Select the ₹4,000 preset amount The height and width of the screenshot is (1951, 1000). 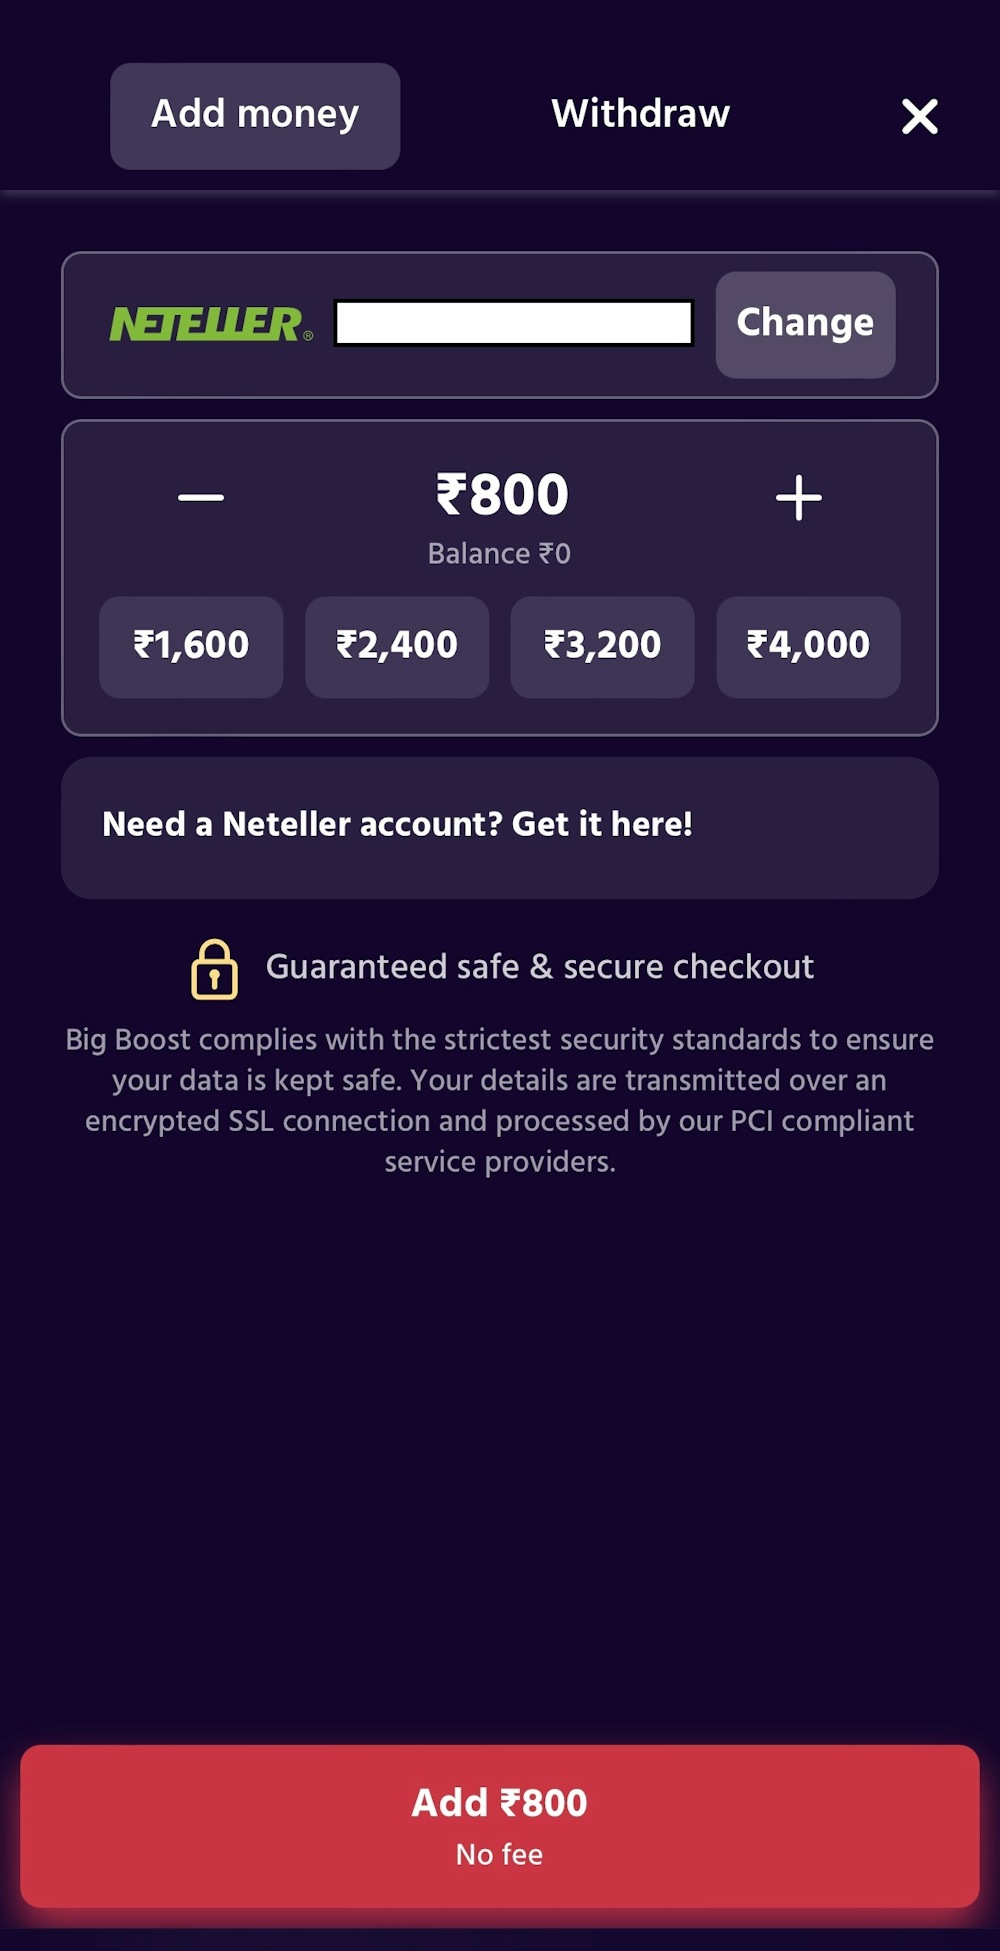(807, 645)
